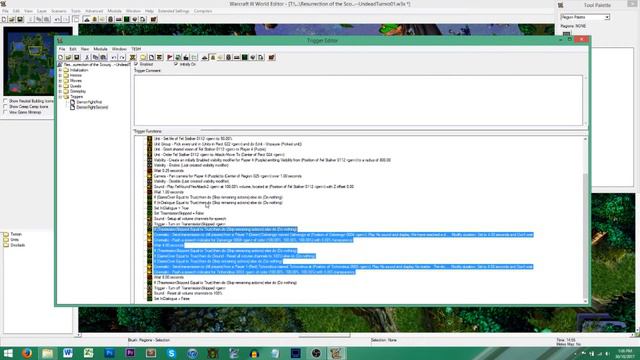This screenshot has width=640, height=360.
Task: Click New Trigger page icon in Trigger Editor
Action: 151,58
